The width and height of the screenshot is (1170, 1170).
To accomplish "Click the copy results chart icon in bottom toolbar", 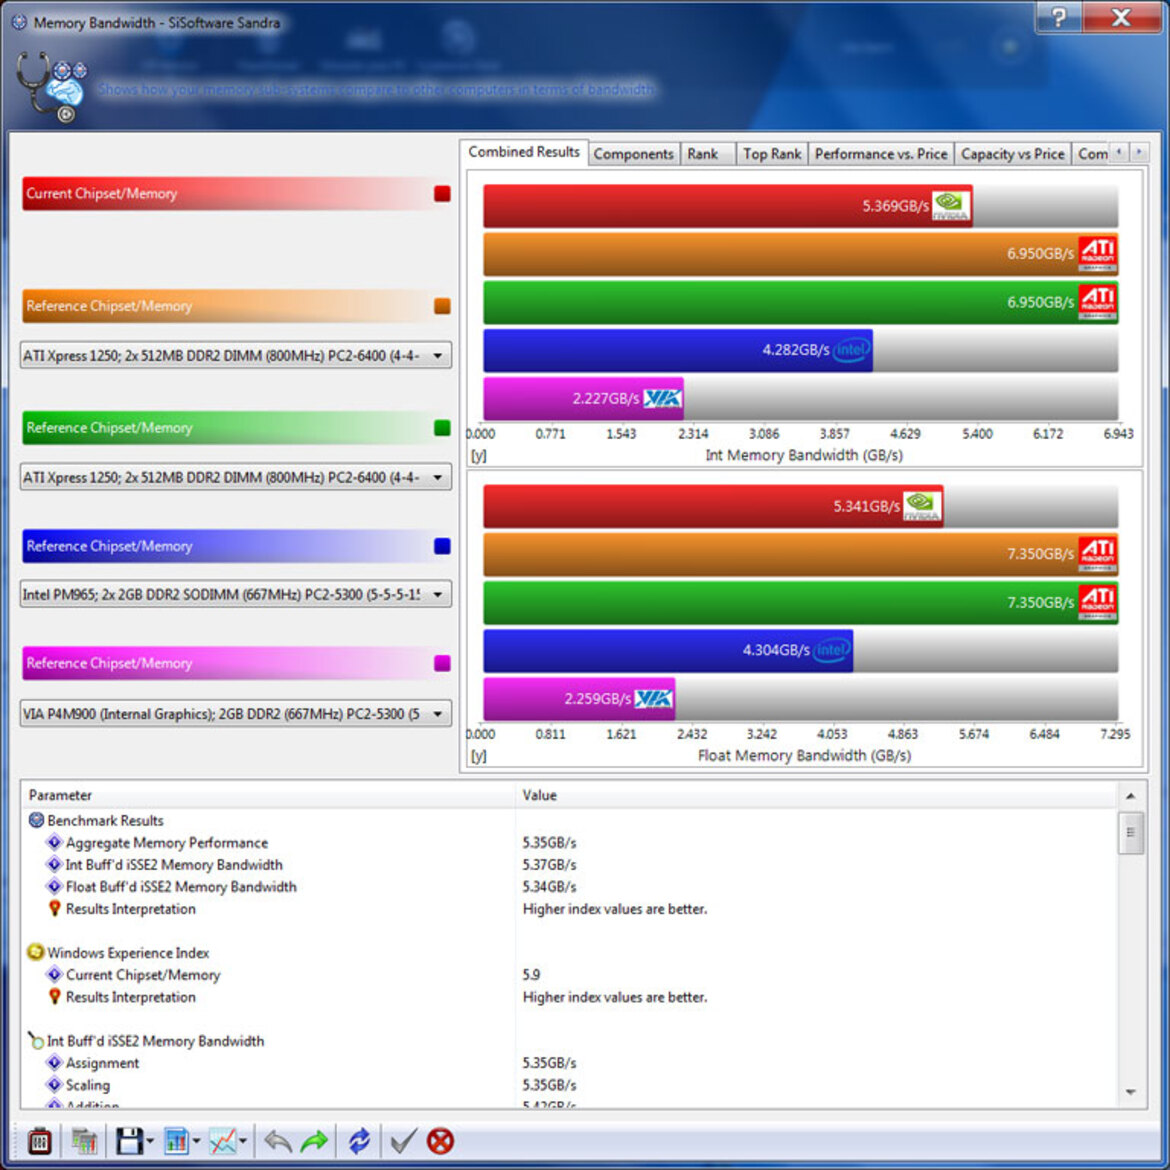I will pos(84,1141).
